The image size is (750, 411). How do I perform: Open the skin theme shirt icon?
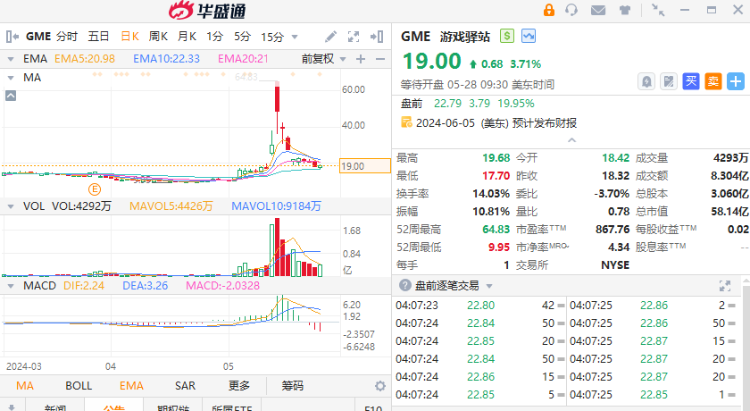[625, 10]
